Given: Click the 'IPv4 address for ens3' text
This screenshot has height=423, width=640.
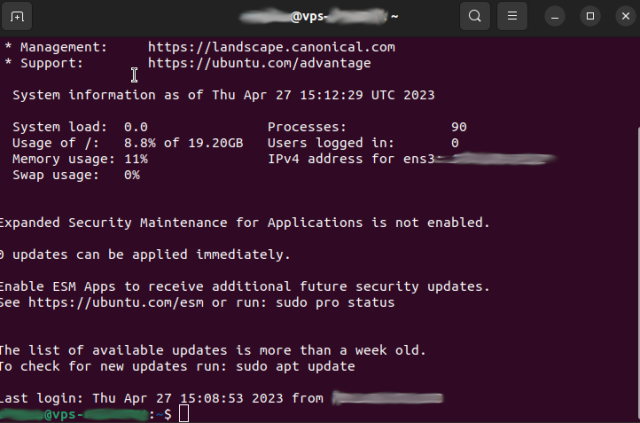Looking at the screenshot, I should pos(351,159).
